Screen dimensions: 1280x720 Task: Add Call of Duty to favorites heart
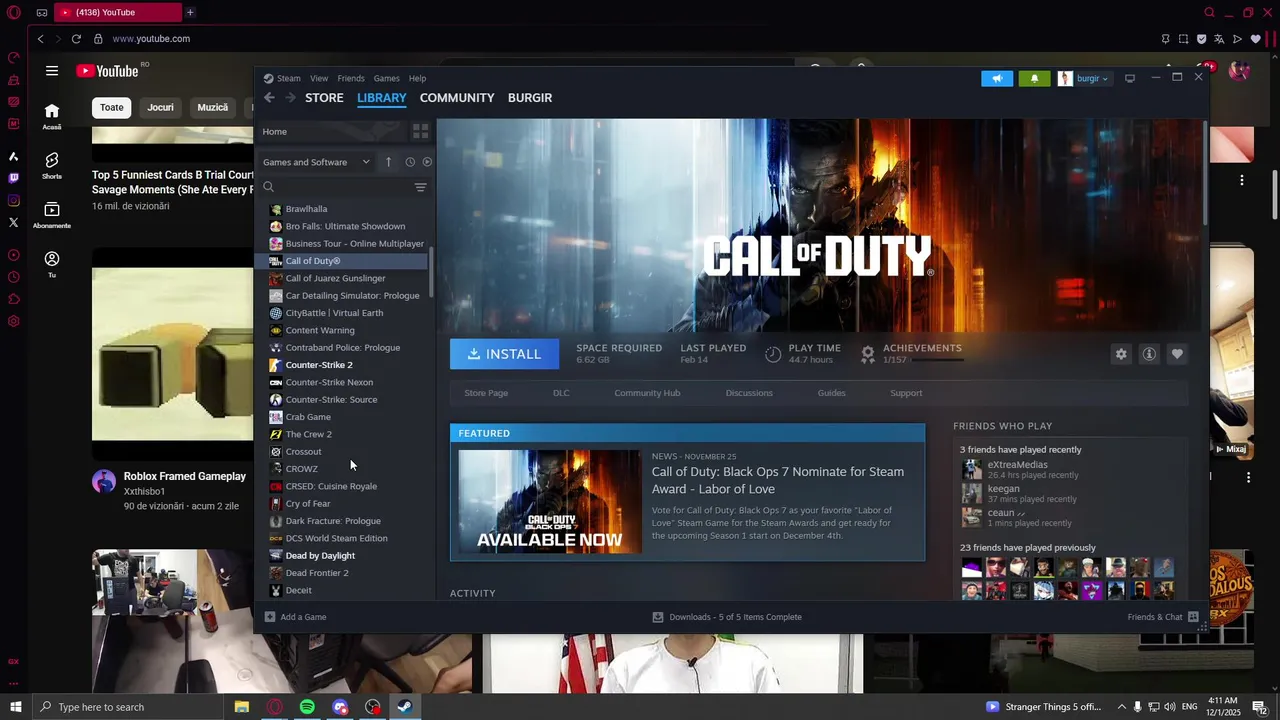[x=1177, y=354]
